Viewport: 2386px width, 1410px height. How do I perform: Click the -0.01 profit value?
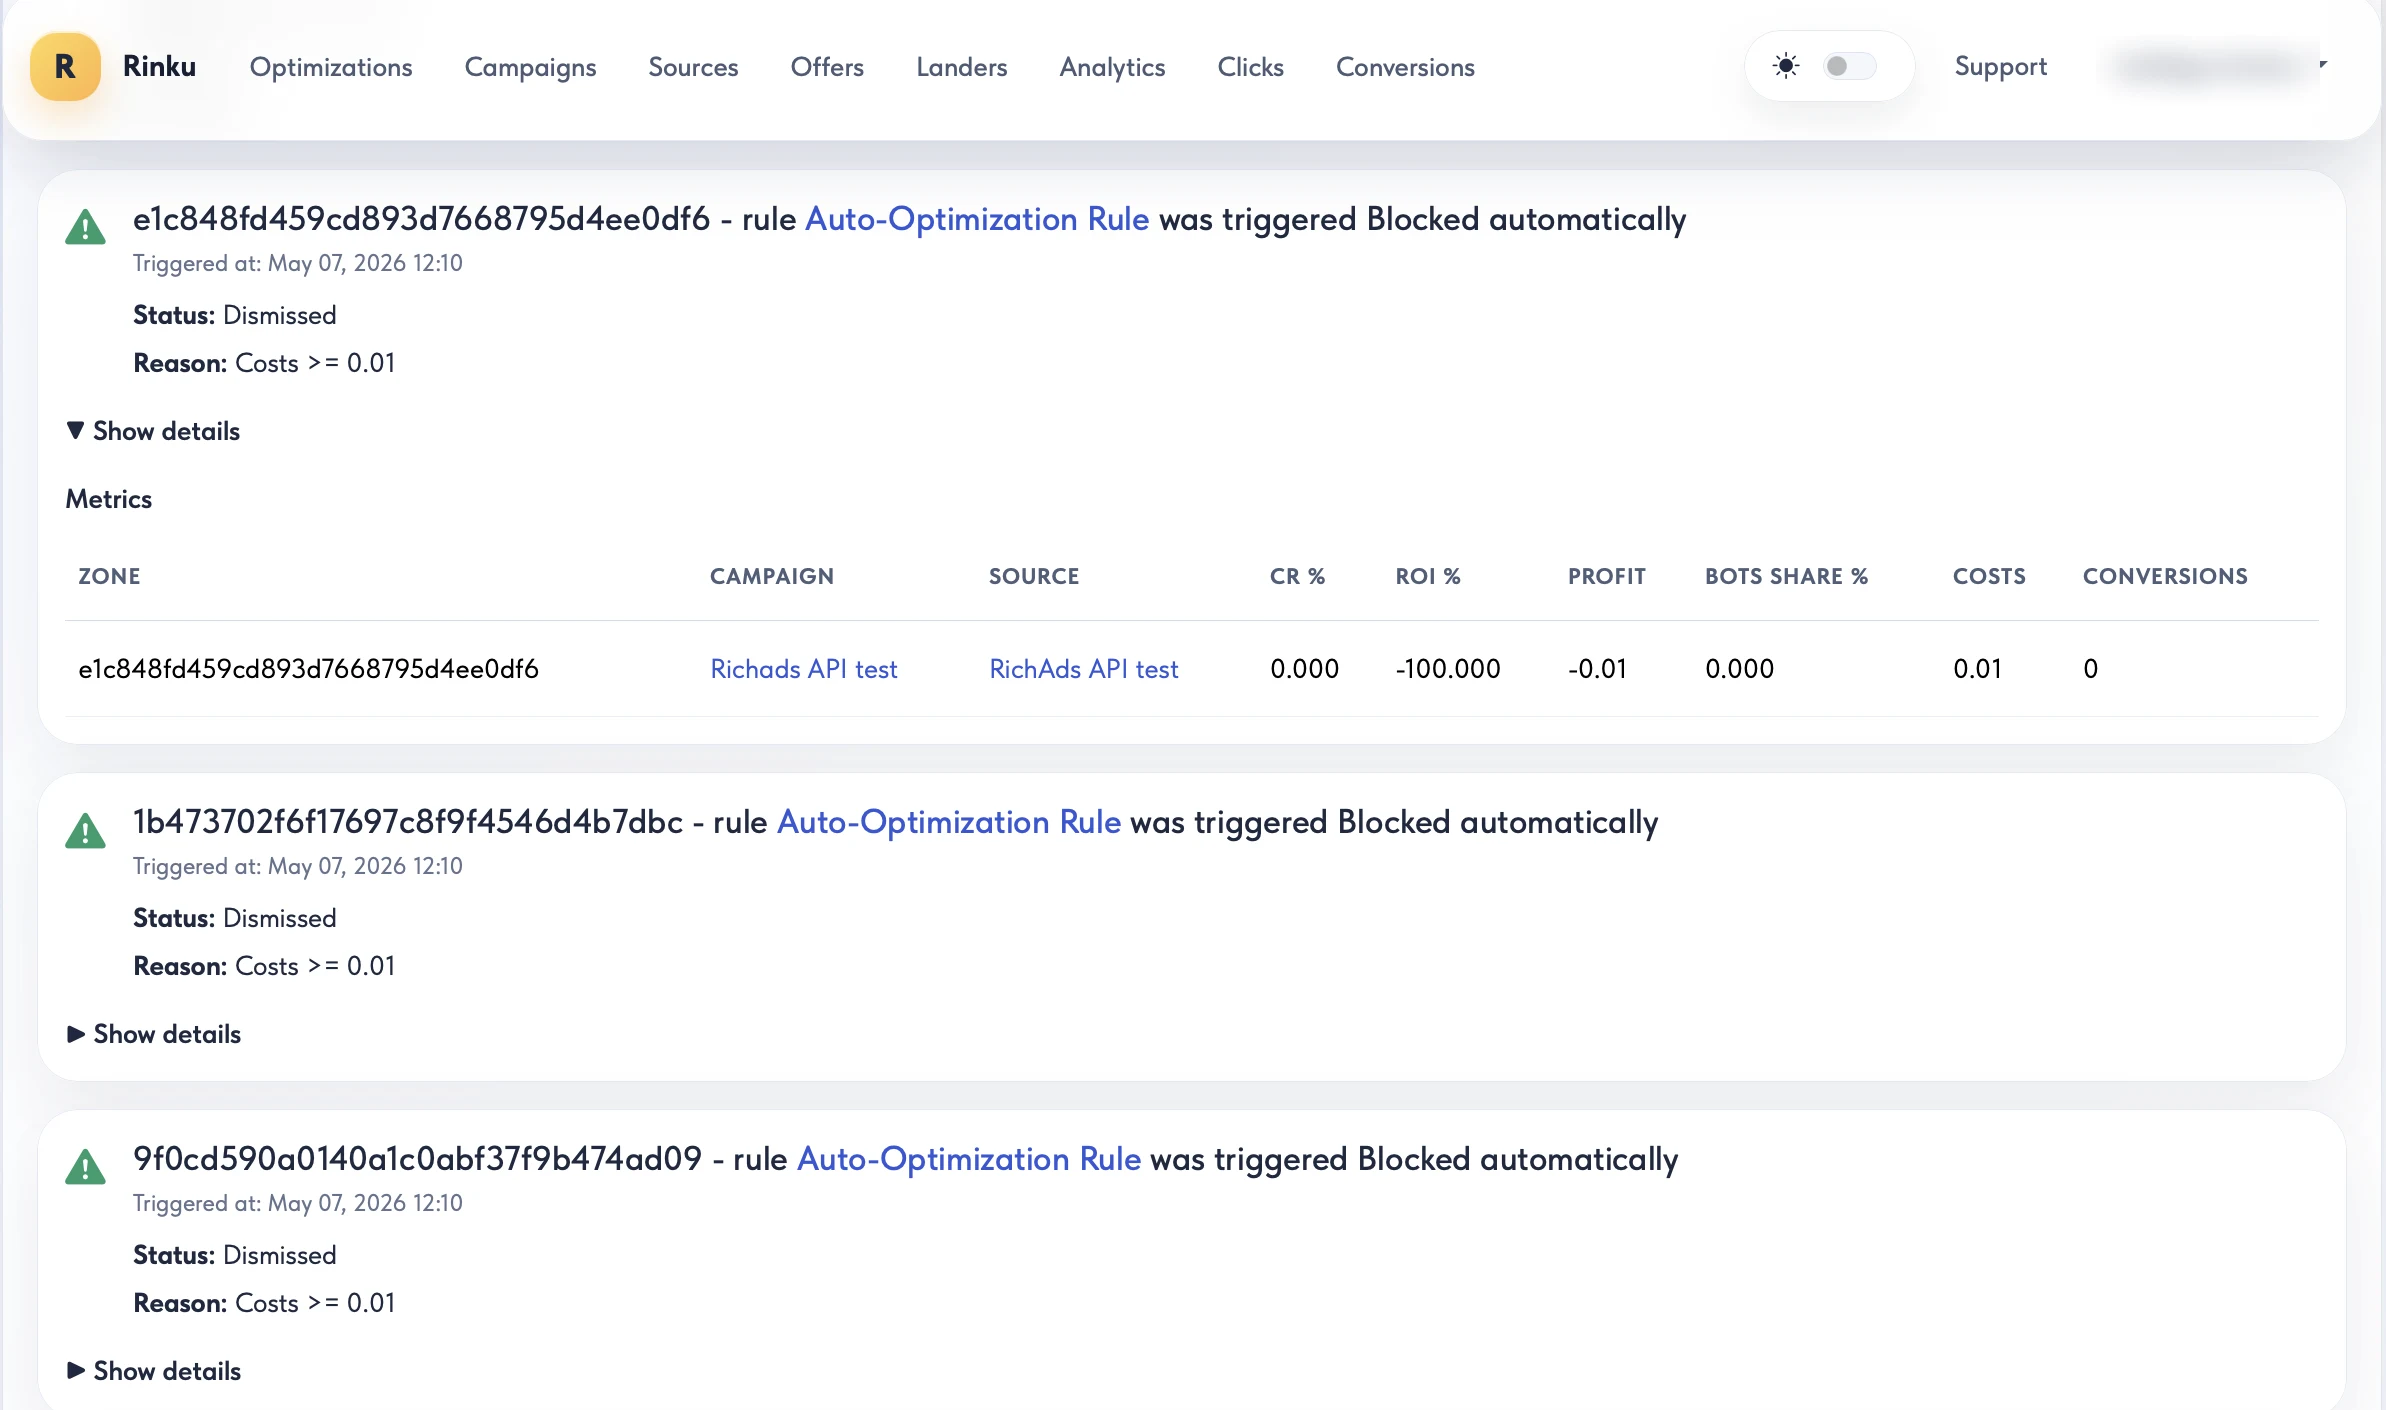pos(1597,669)
